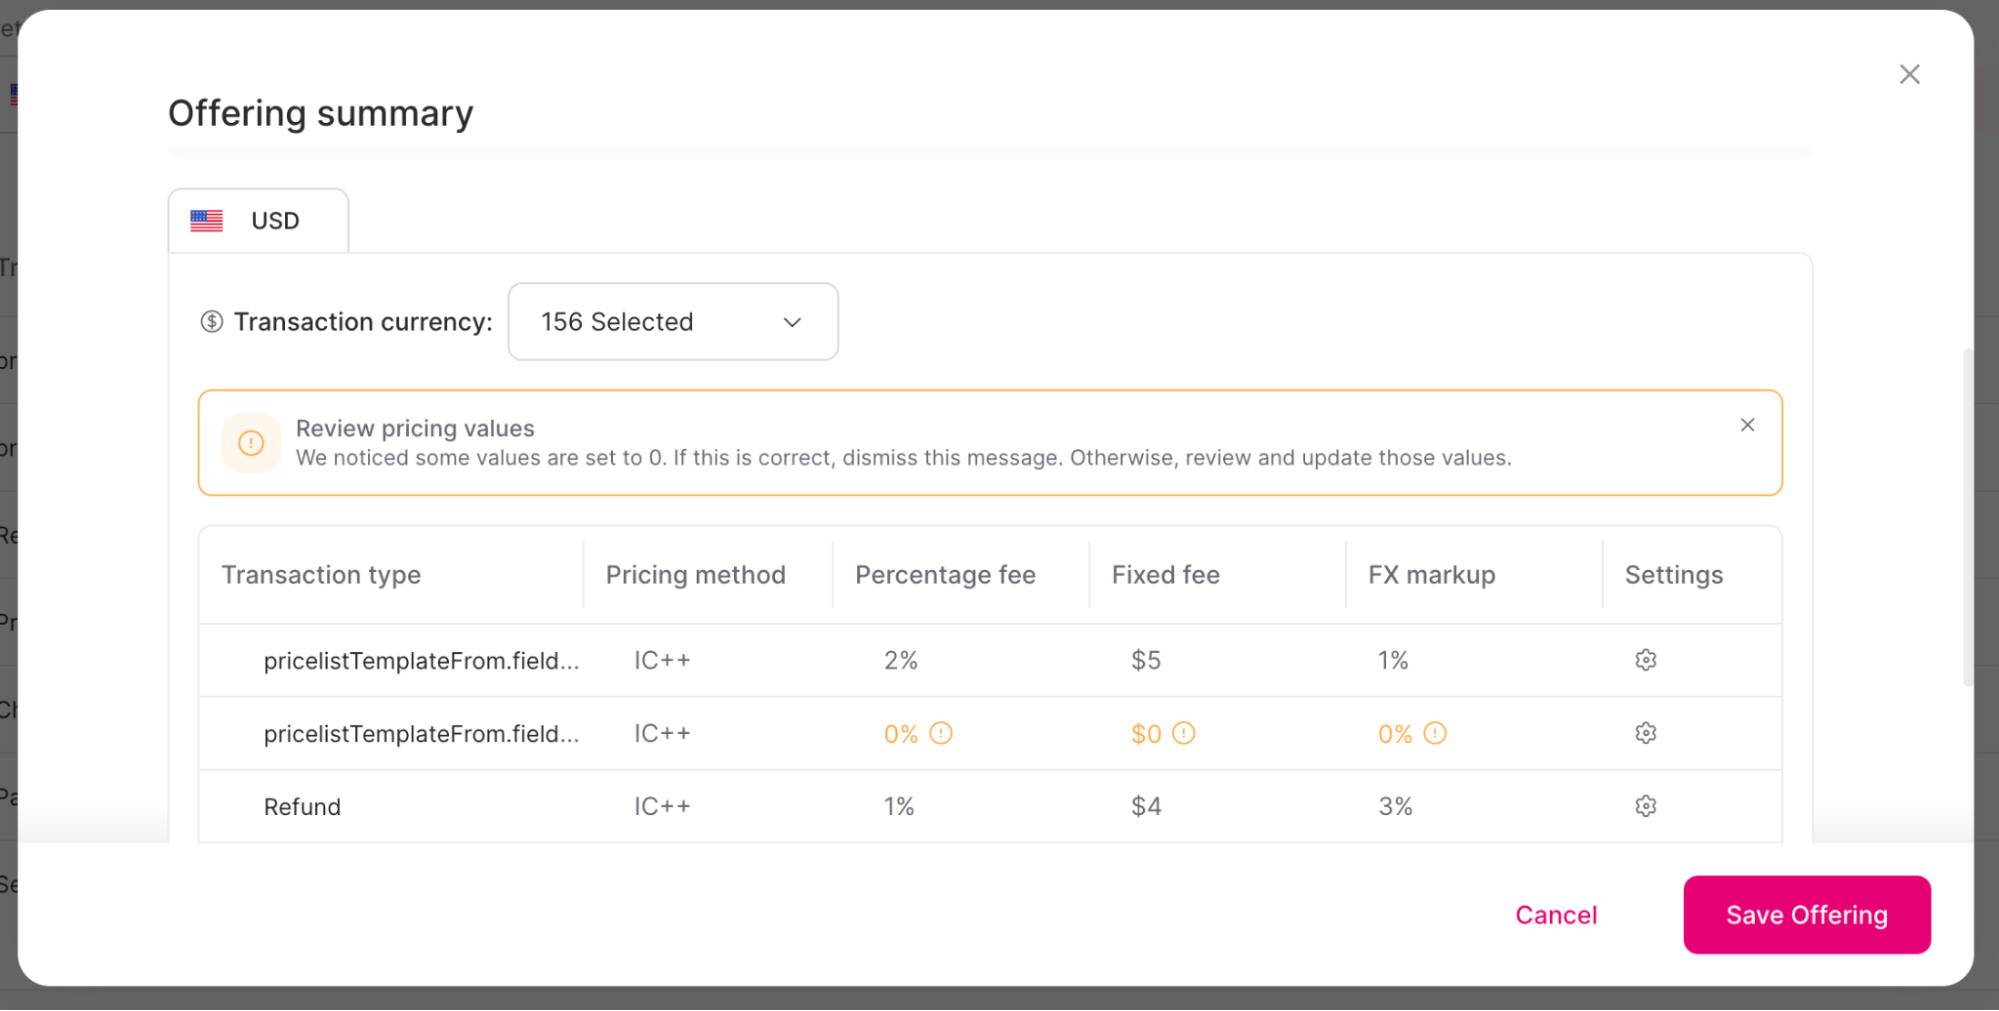Click the warning icon next to 0% percentage fee

939,733
